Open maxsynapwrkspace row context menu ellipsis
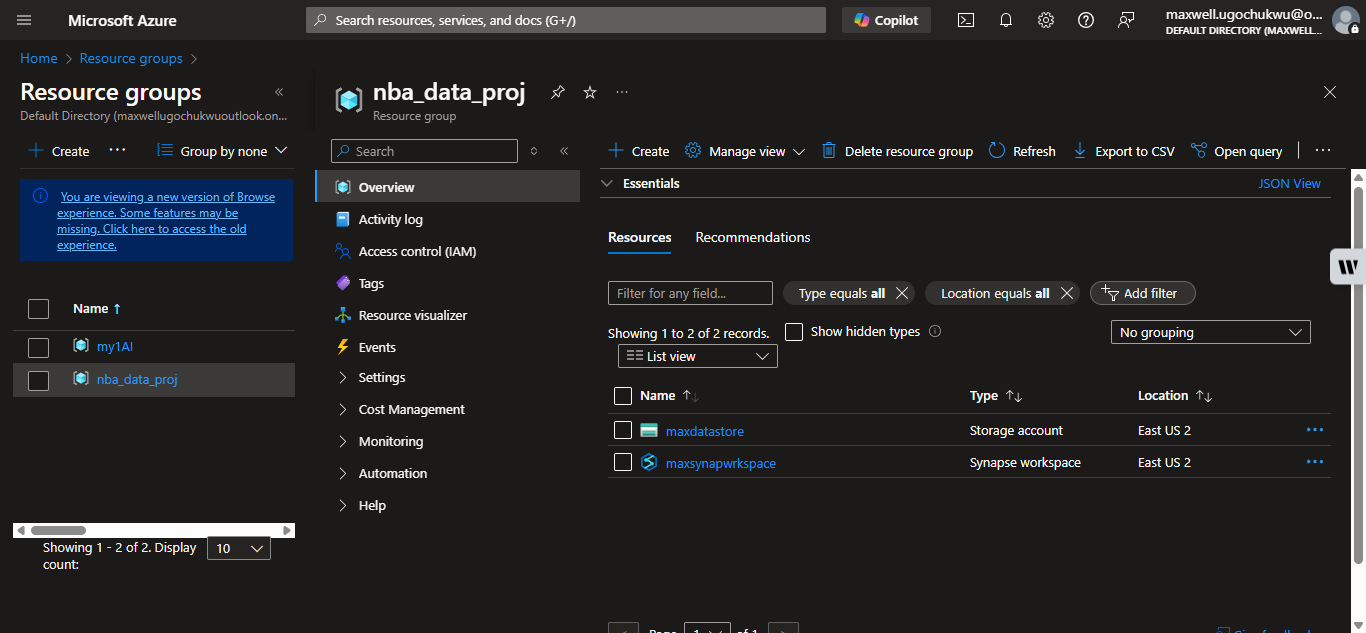Screen dimensions: 1366x633 1315,462
